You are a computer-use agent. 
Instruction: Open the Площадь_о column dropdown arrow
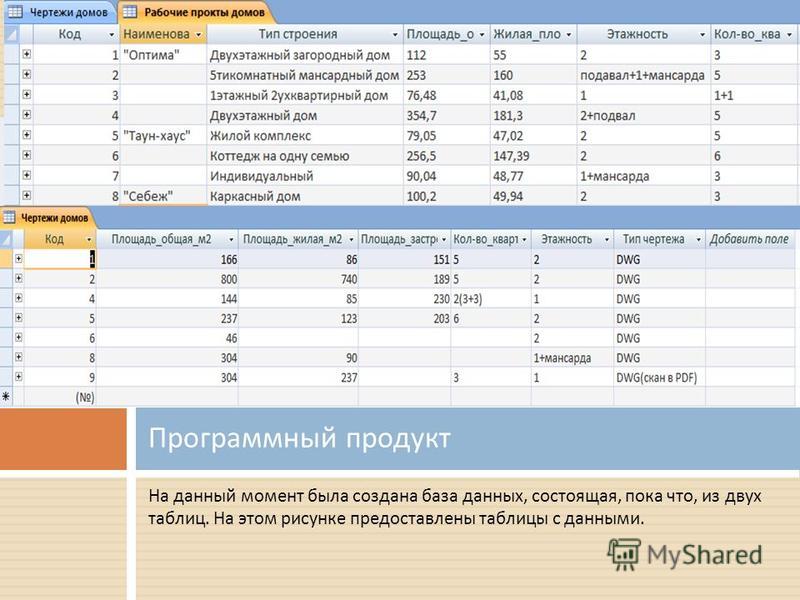pyautogui.click(x=482, y=35)
